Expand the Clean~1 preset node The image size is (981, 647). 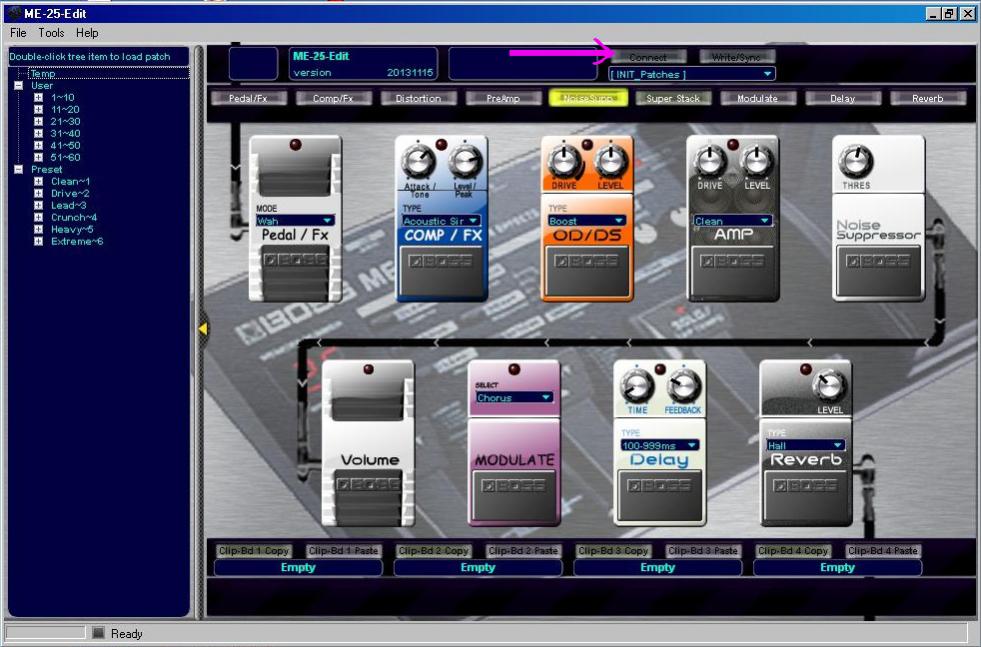point(38,181)
